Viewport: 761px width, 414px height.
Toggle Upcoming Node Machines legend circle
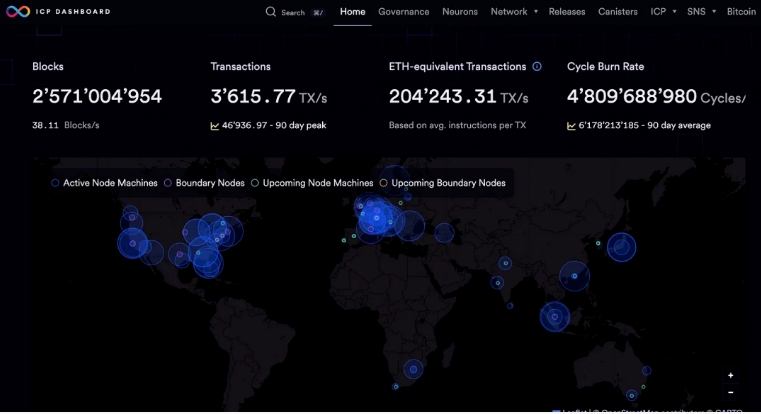click(255, 183)
